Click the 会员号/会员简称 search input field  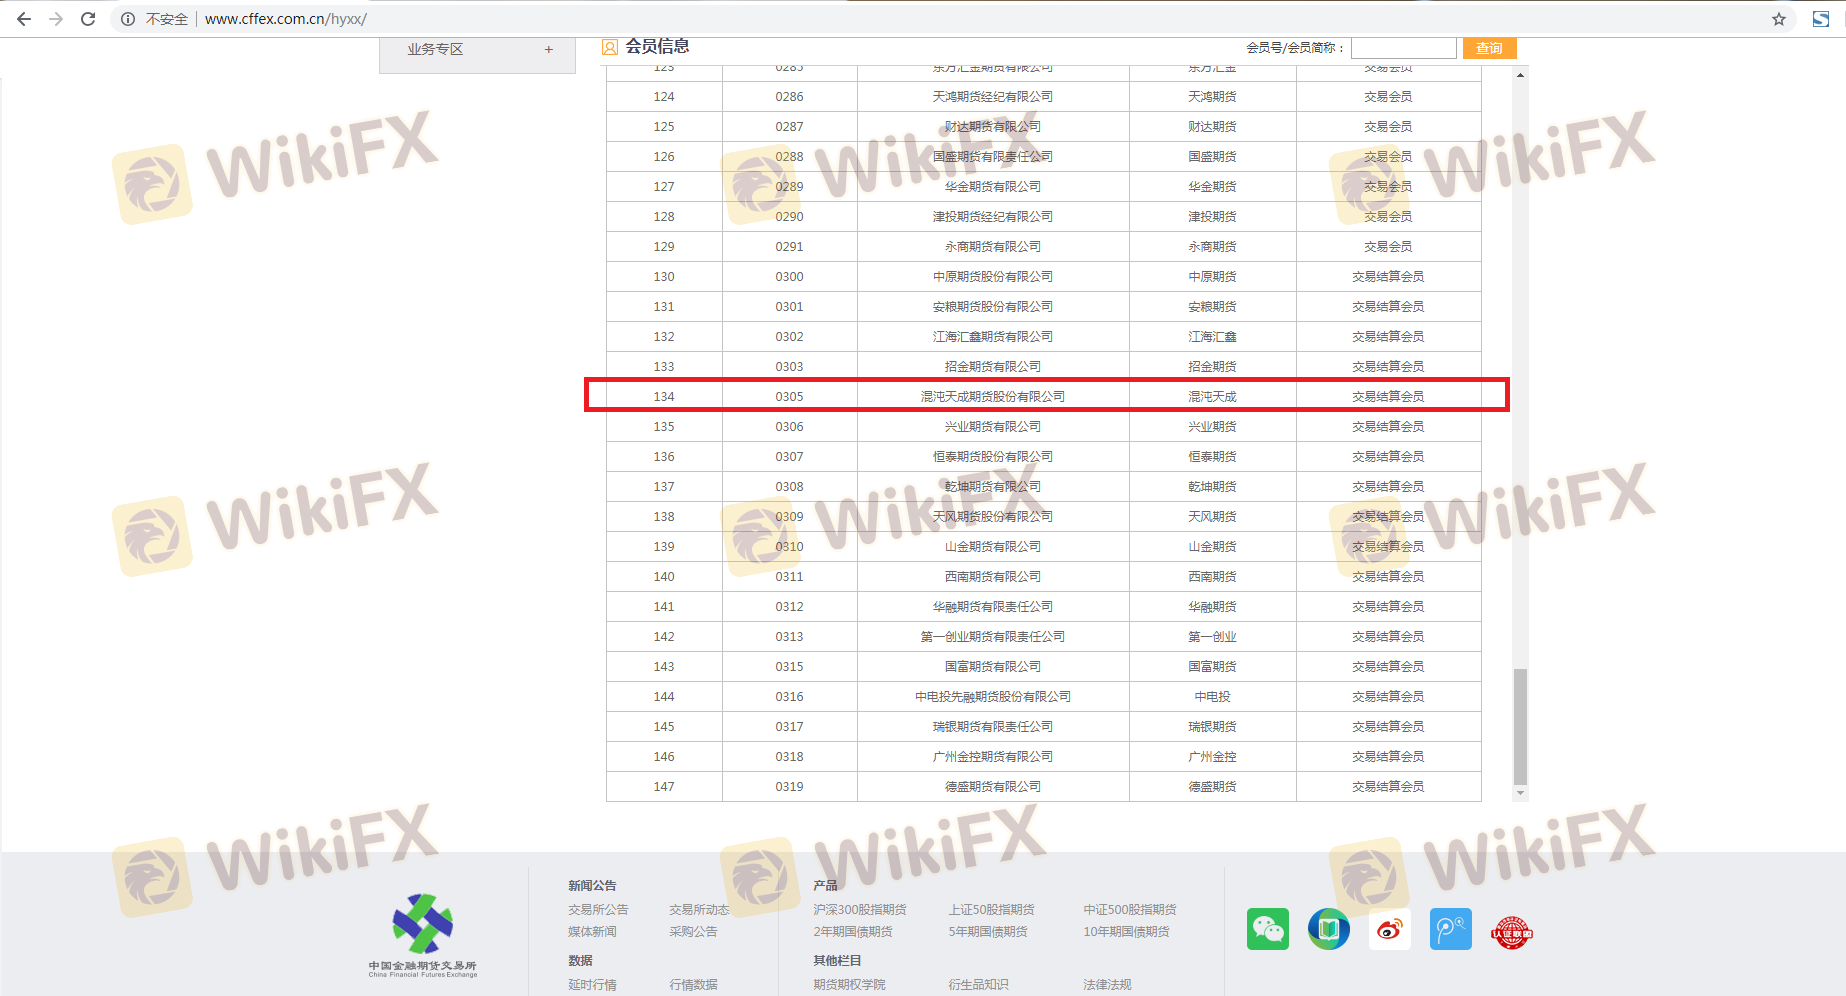(x=1403, y=48)
